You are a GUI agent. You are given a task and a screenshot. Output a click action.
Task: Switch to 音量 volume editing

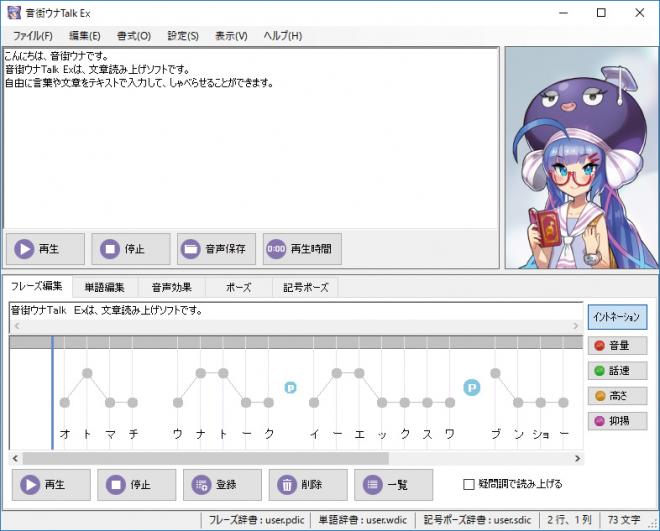[x=617, y=346]
